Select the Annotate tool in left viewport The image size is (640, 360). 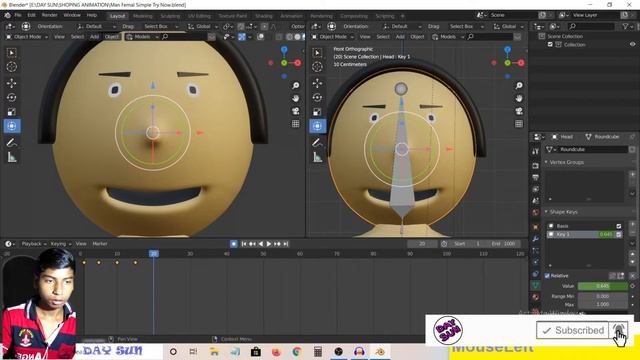[x=11, y=142]
